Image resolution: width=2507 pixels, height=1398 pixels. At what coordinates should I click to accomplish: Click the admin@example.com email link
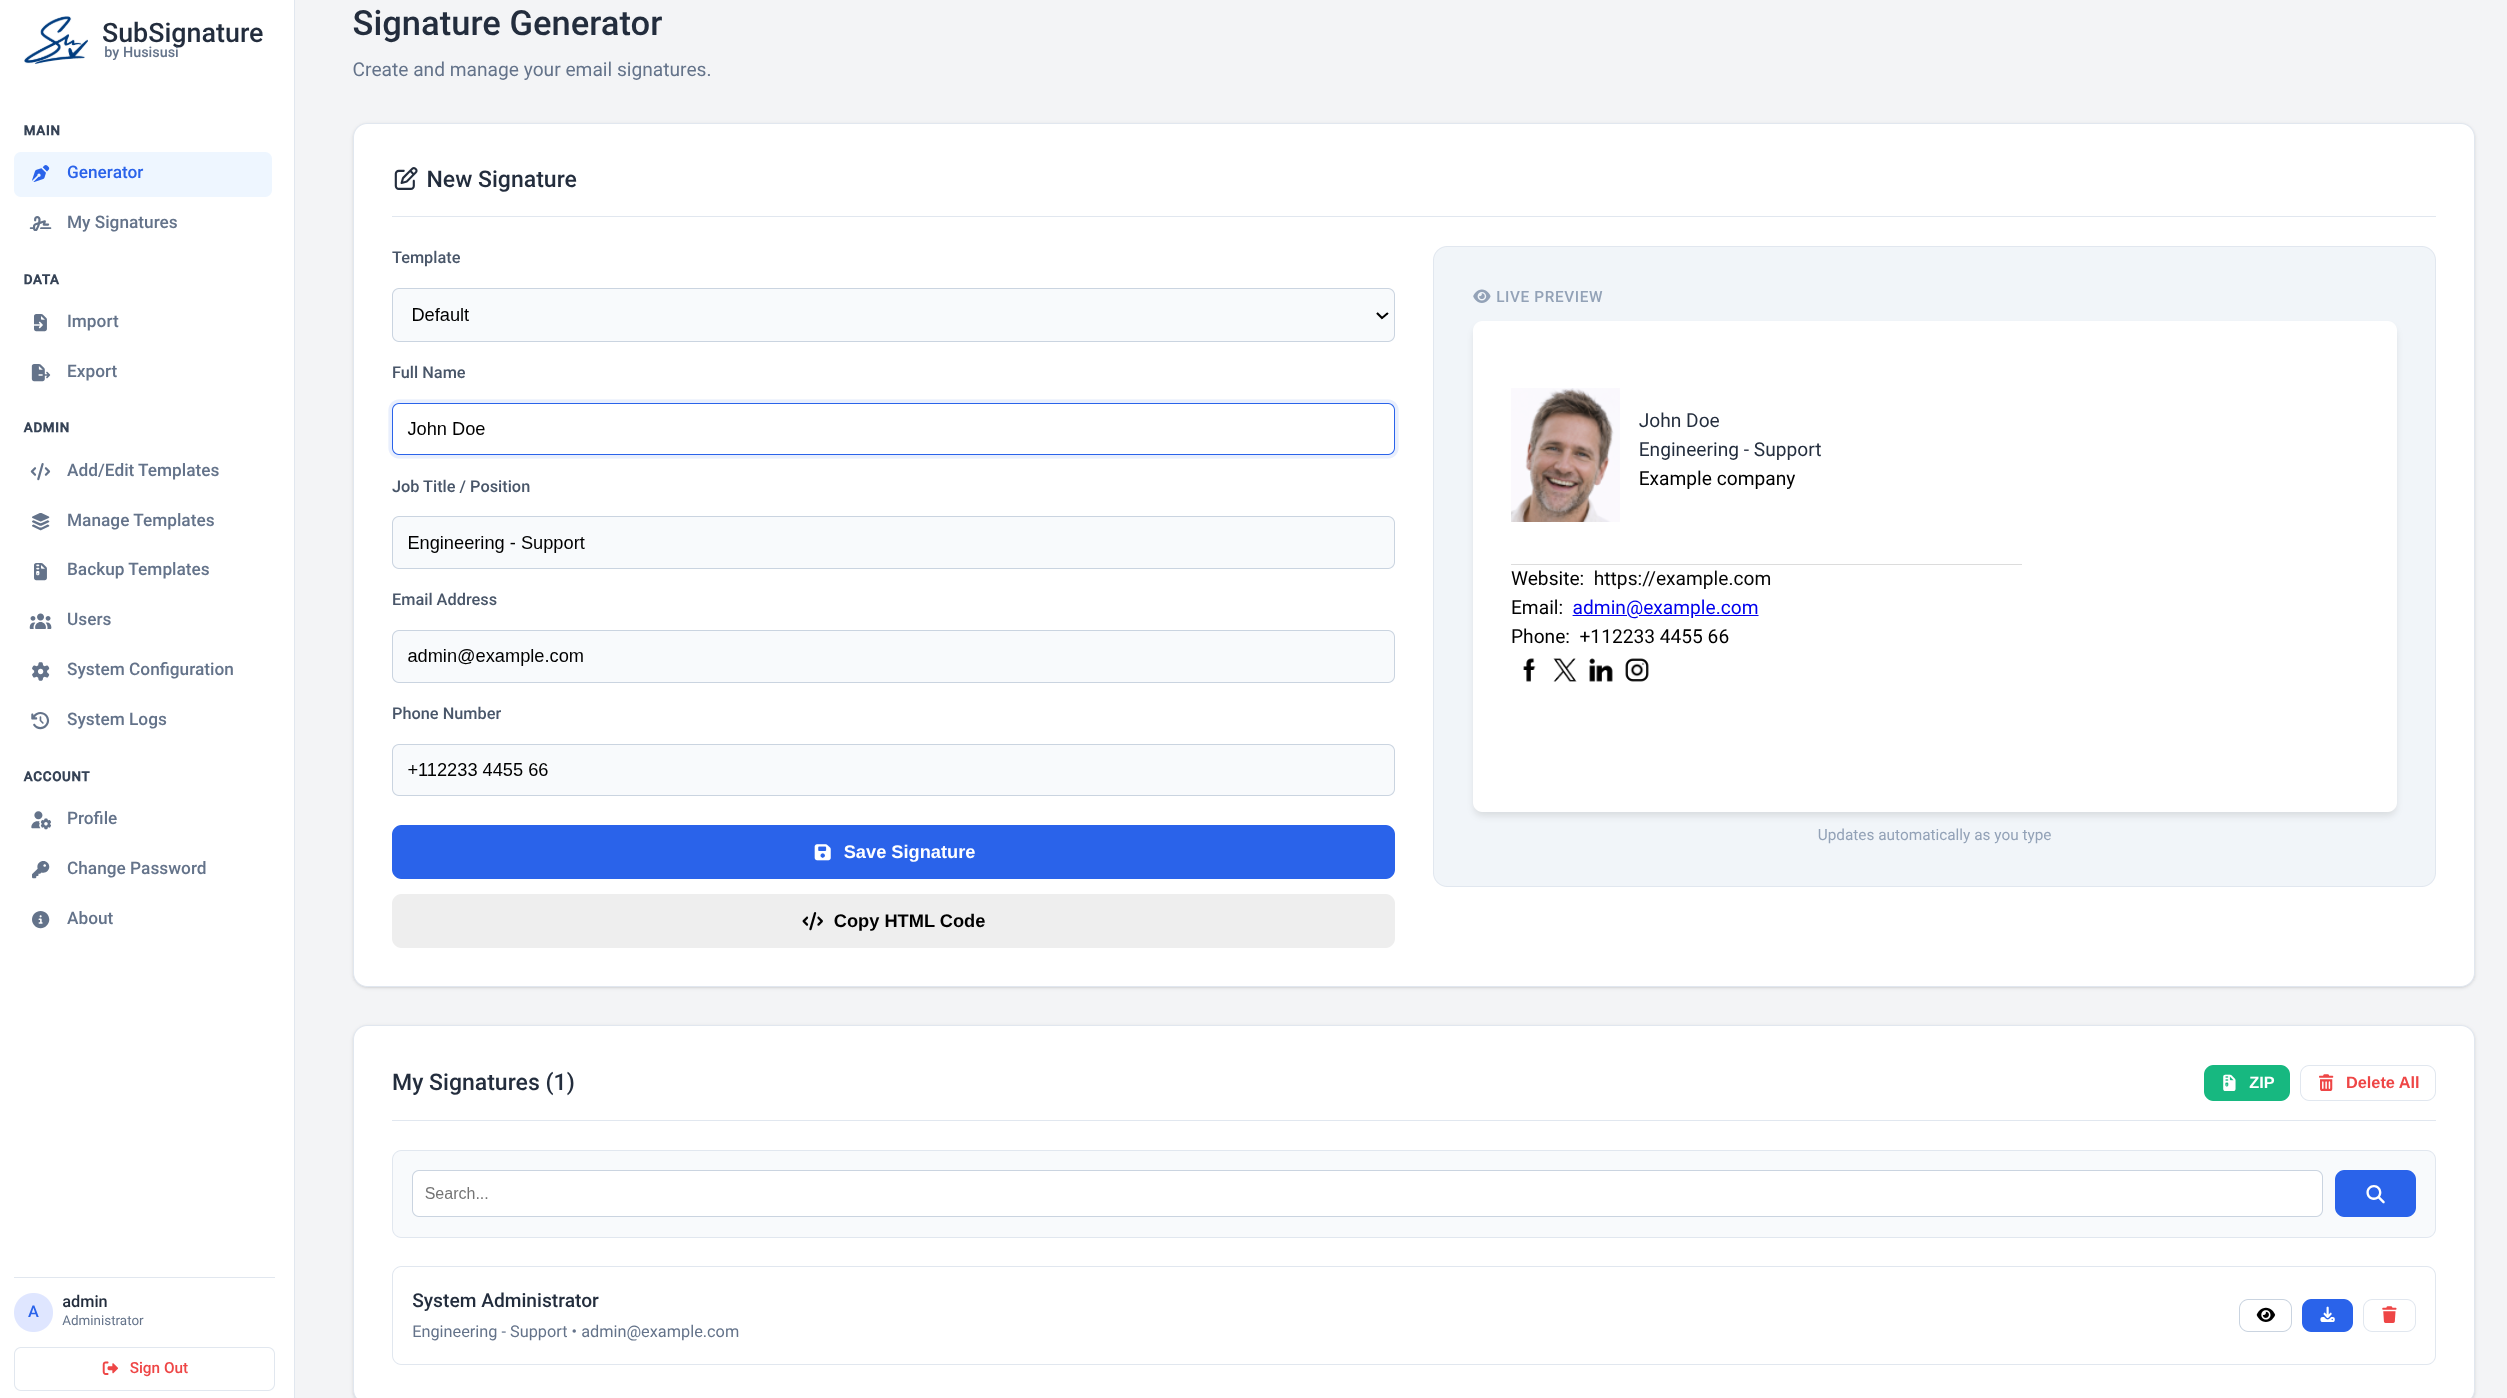1664,607
